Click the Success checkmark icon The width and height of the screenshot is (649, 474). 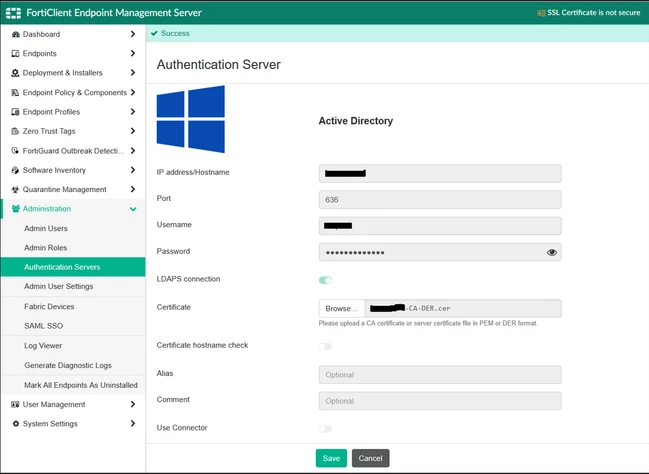click(154, 33)
